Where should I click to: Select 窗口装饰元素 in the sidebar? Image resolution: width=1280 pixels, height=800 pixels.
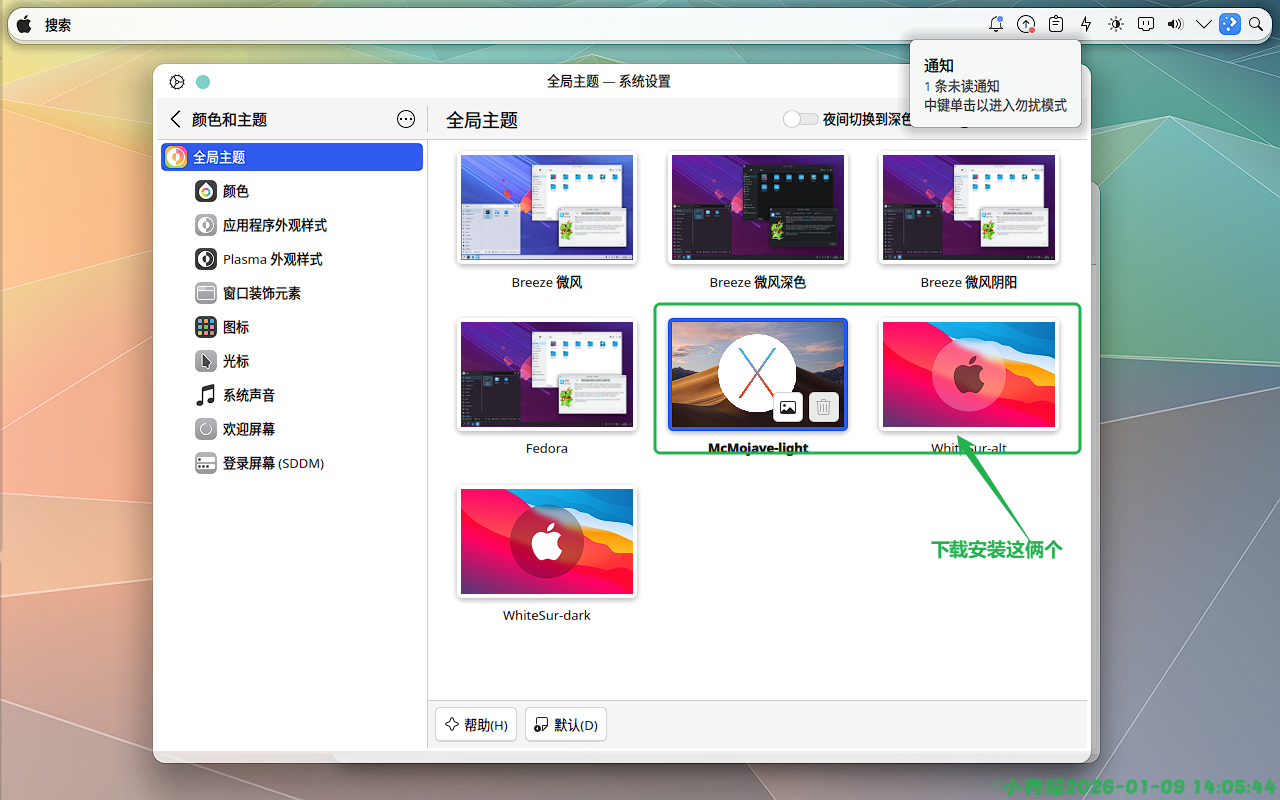[x=261, y=293]
